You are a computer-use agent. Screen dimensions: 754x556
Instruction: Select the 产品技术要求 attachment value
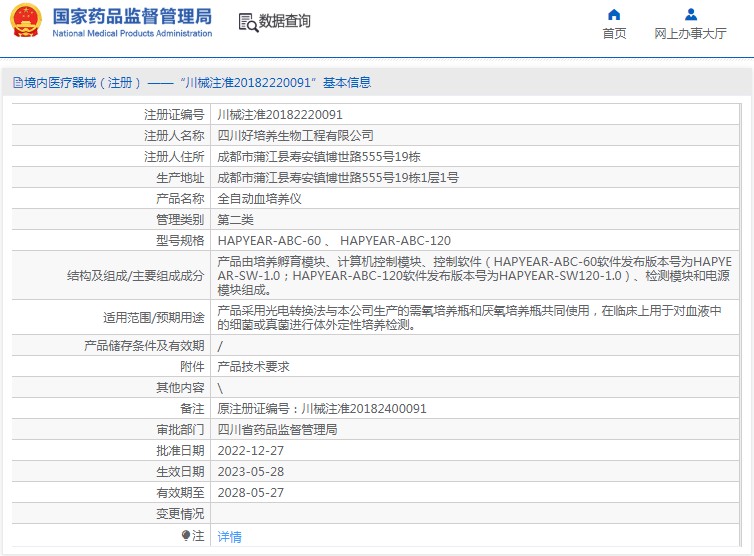253,366
